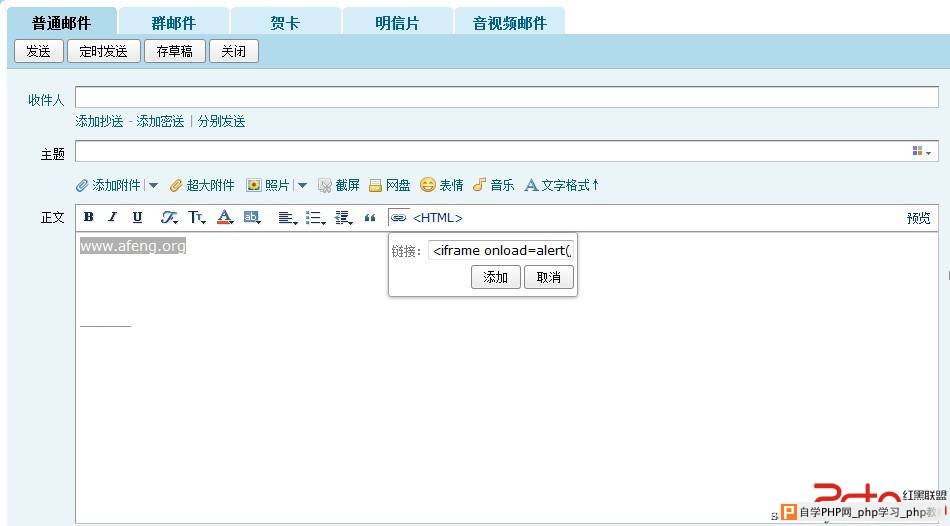
Task: Click the 截屏 screenshot tool
Action: 339,185
